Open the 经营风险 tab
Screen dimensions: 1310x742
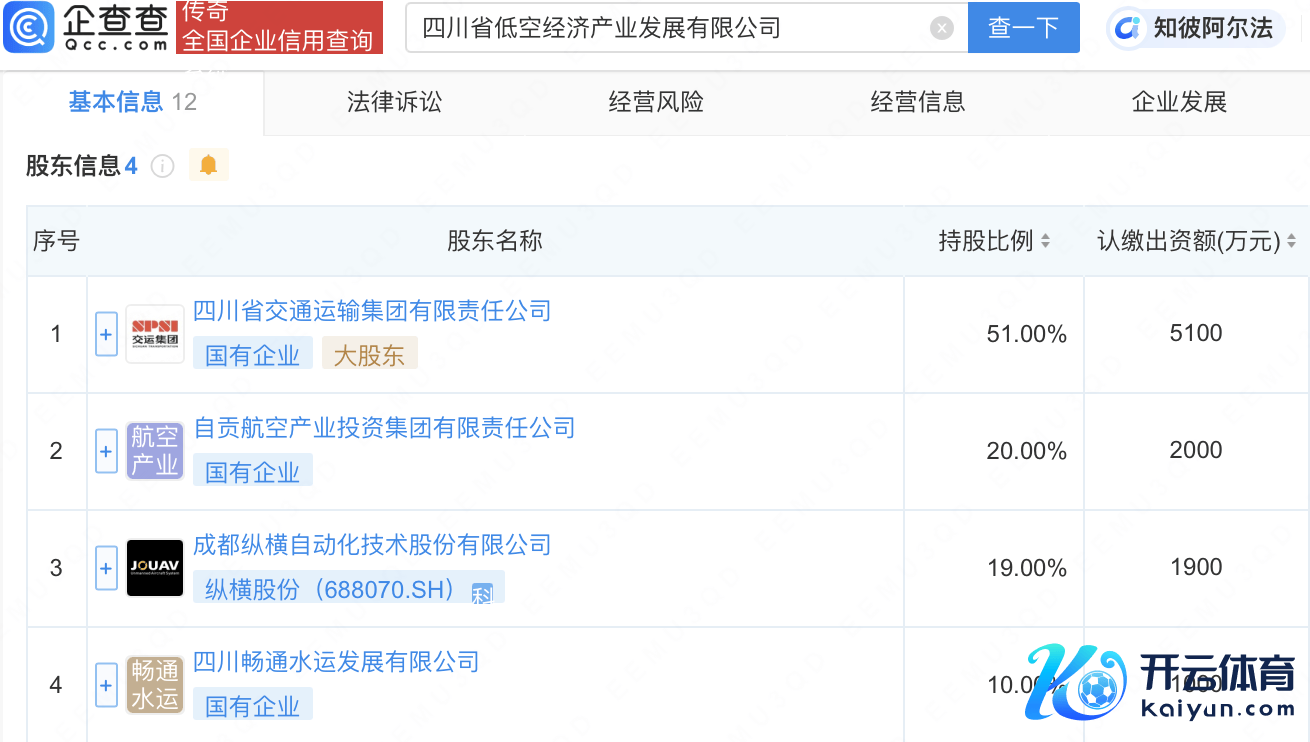tap(656, 102)
